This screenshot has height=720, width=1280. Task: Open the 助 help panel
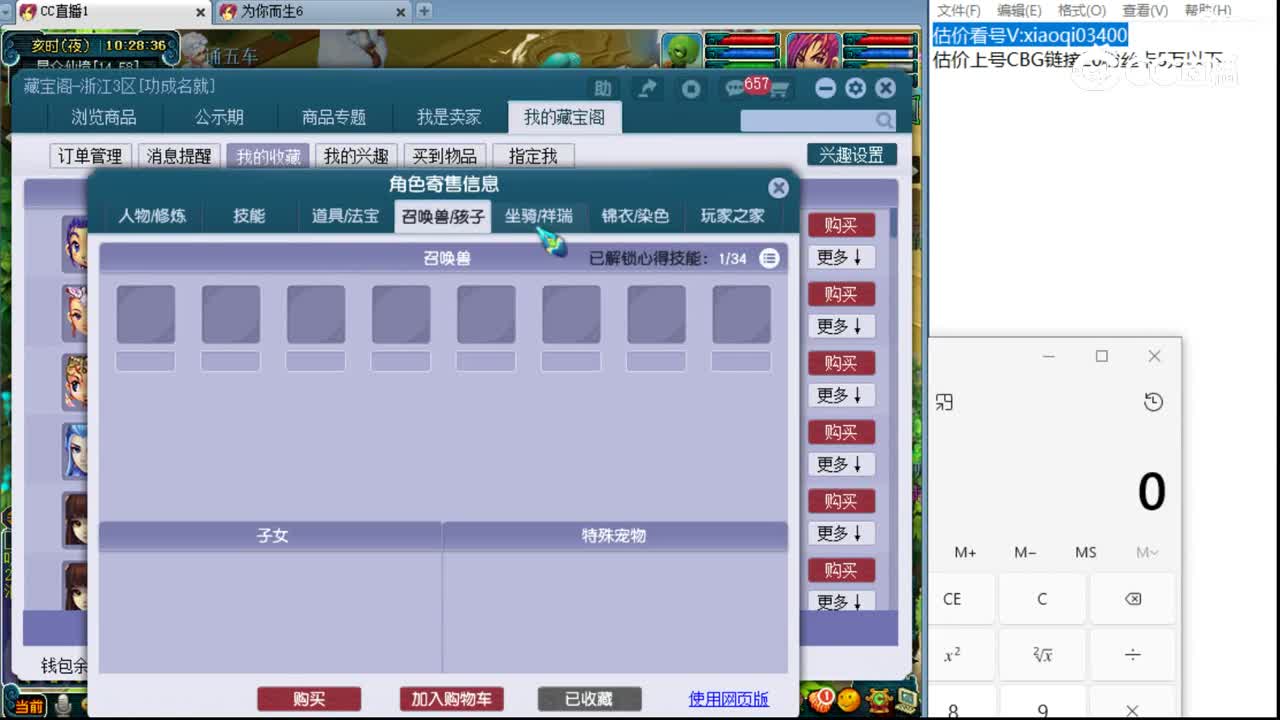click(603, 88)
